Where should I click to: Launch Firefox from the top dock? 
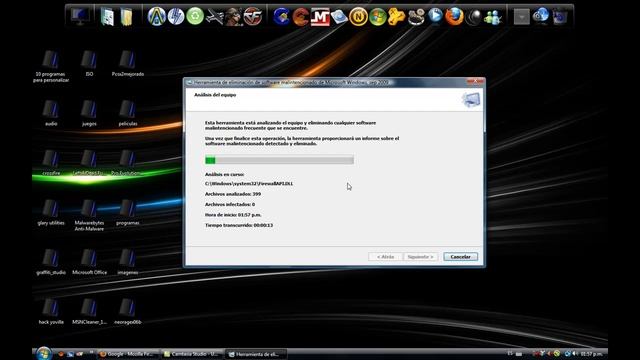pos(454,17)
